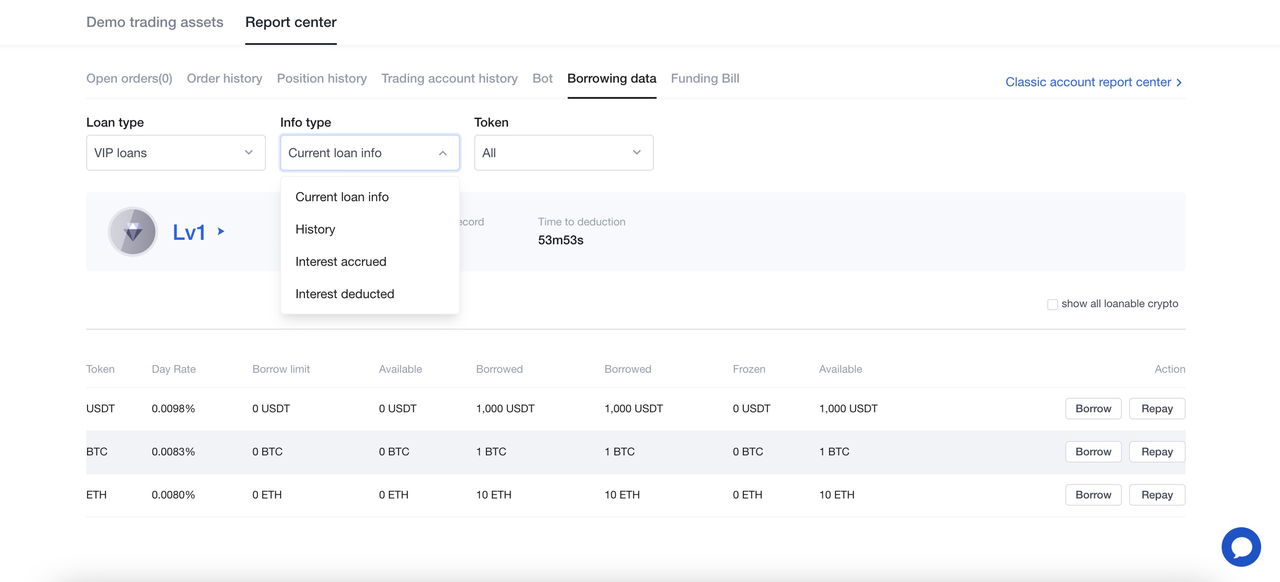Click the 0.0098% day rate value
Image resolution: width=1280 pixels, height=582 pixels.
tap(173, 409)
